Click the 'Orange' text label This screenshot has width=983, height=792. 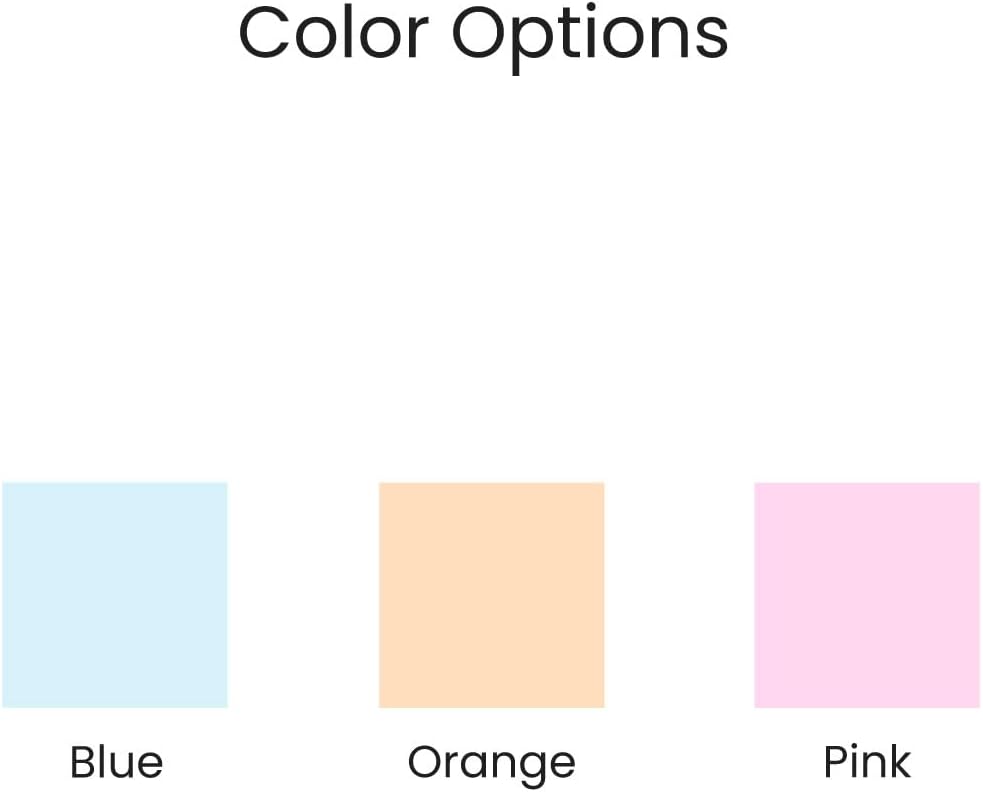[491, 762]
